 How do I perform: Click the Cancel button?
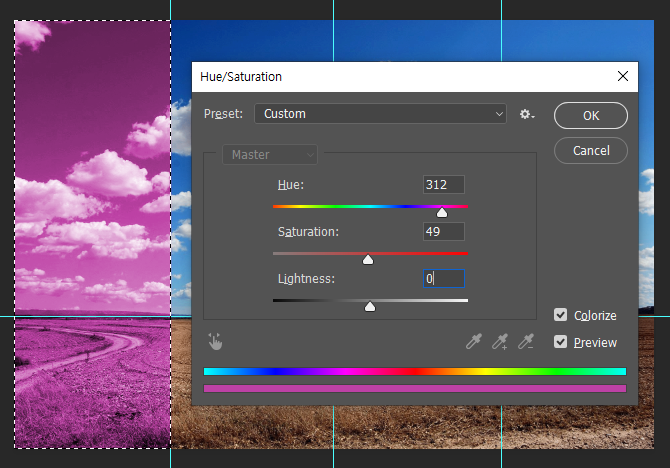point(591,150)
